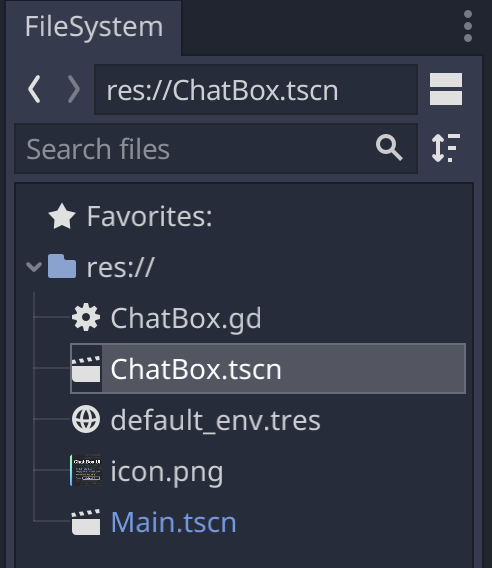Click the Search files field
Image resolution: width=492 pixels, height=568 pixels.
tap(216, 149)
